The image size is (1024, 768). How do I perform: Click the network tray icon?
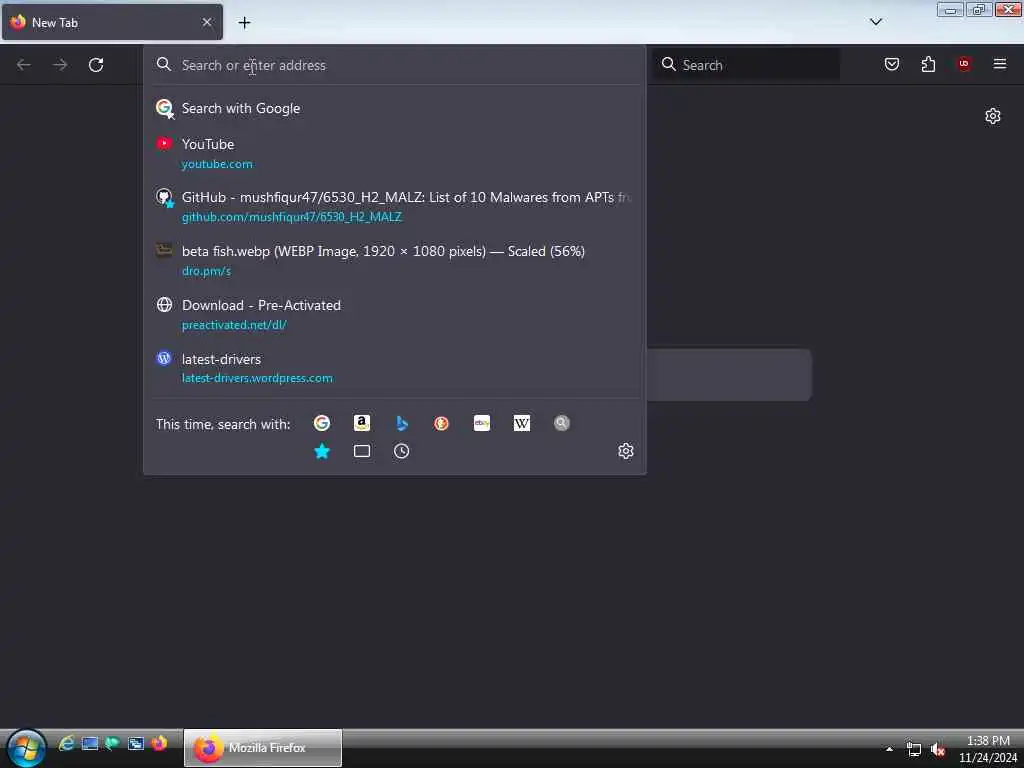(x=914, y=749)
